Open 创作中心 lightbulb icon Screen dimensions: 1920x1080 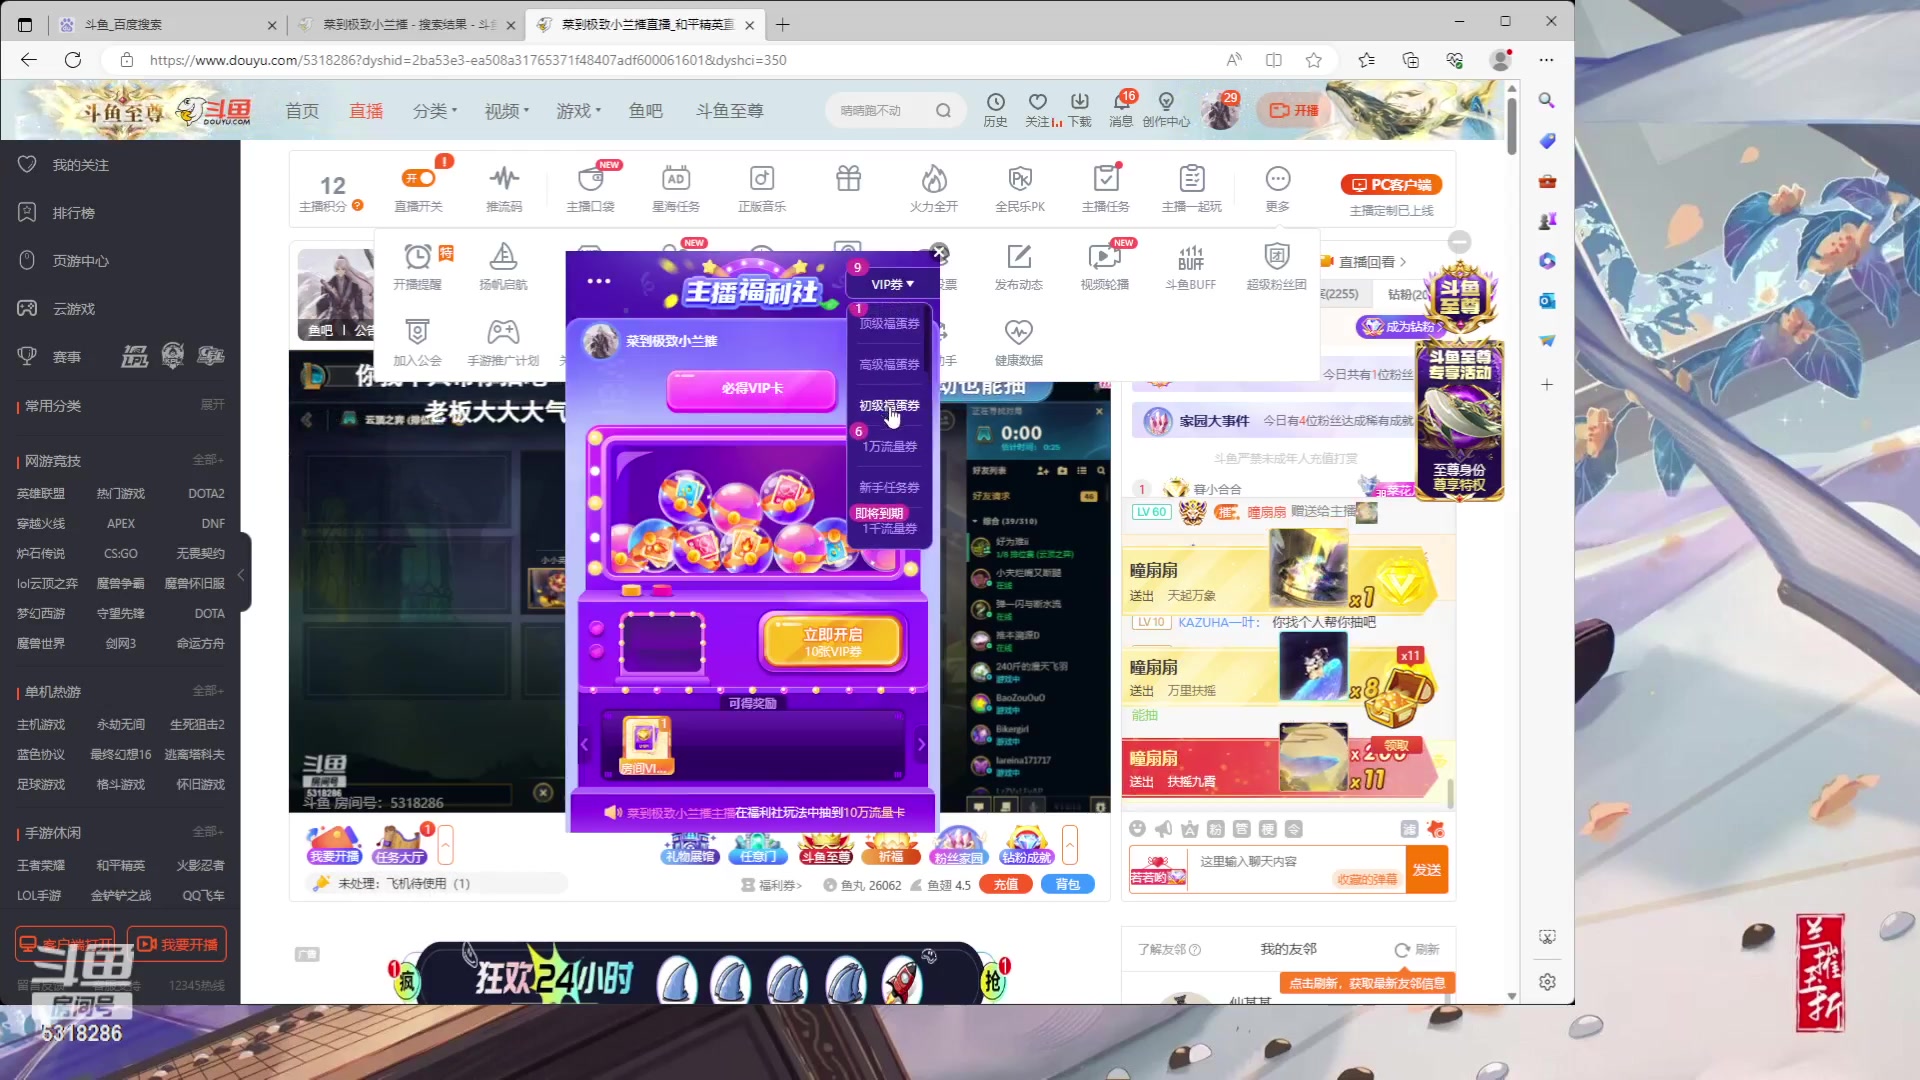click(x=1166, y=110)
